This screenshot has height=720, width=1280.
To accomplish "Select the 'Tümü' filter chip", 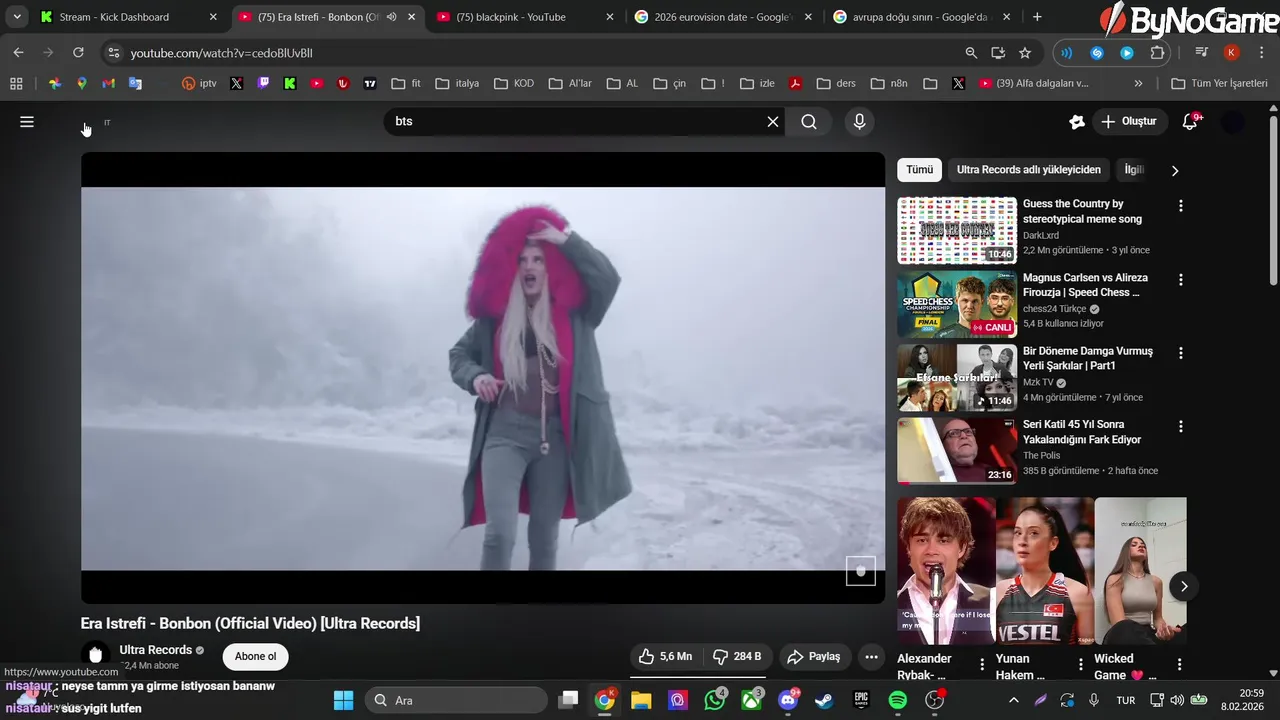I will point(920,170).
